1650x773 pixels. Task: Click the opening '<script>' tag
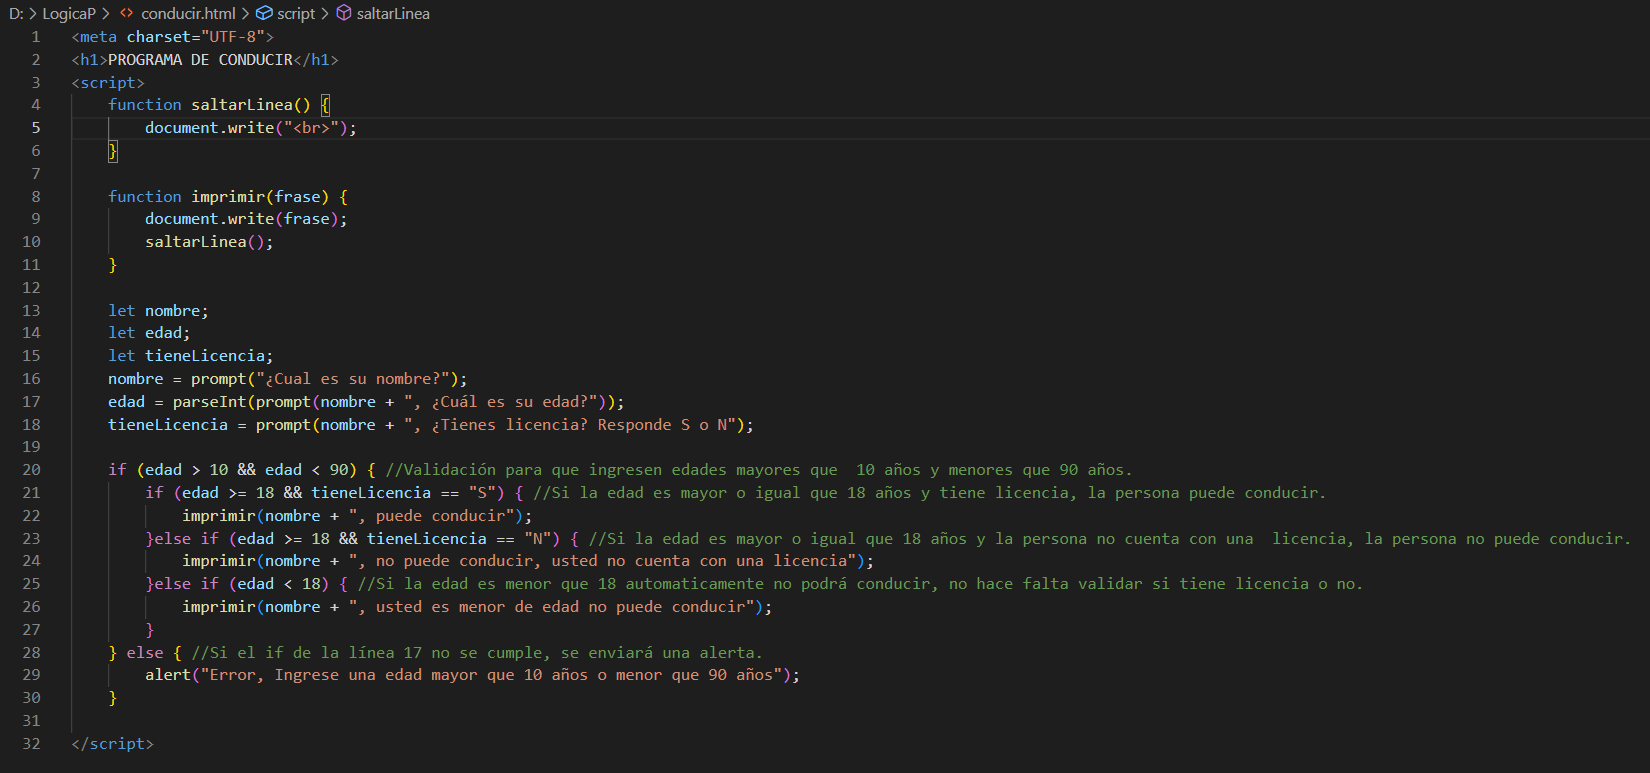tap(108, 83)
